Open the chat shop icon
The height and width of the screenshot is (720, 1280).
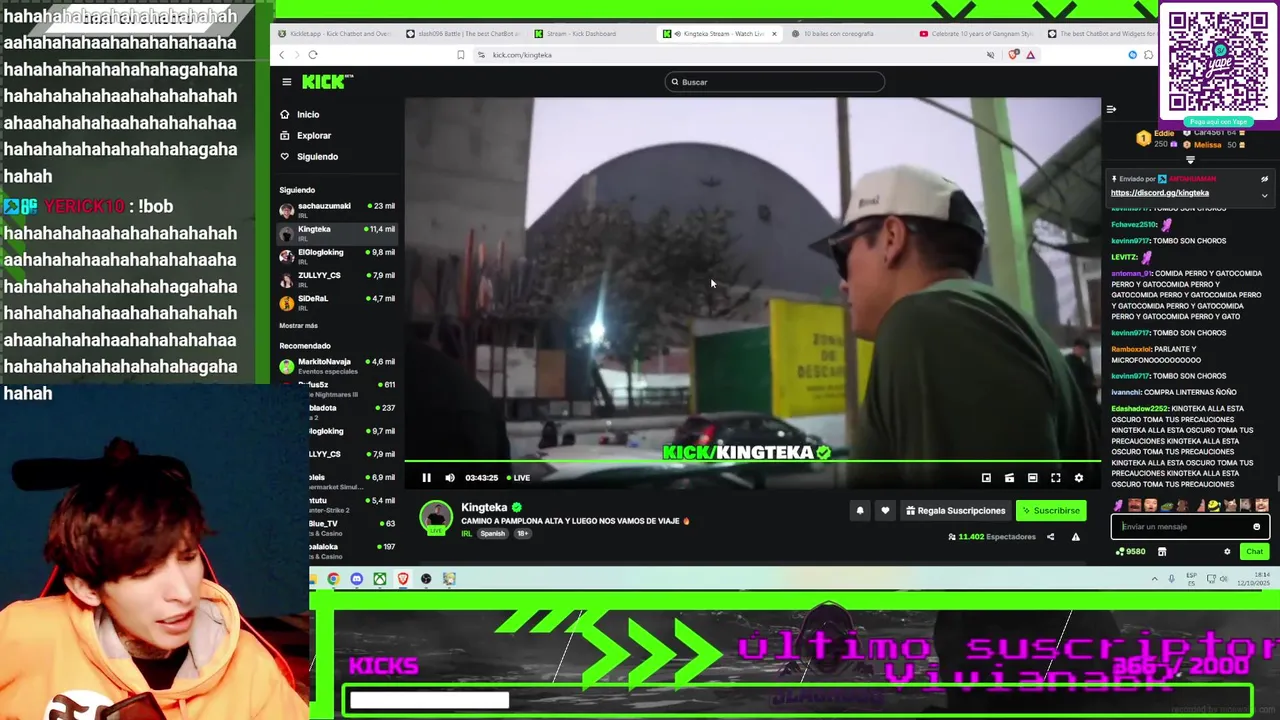click(x=1162, y=552)
